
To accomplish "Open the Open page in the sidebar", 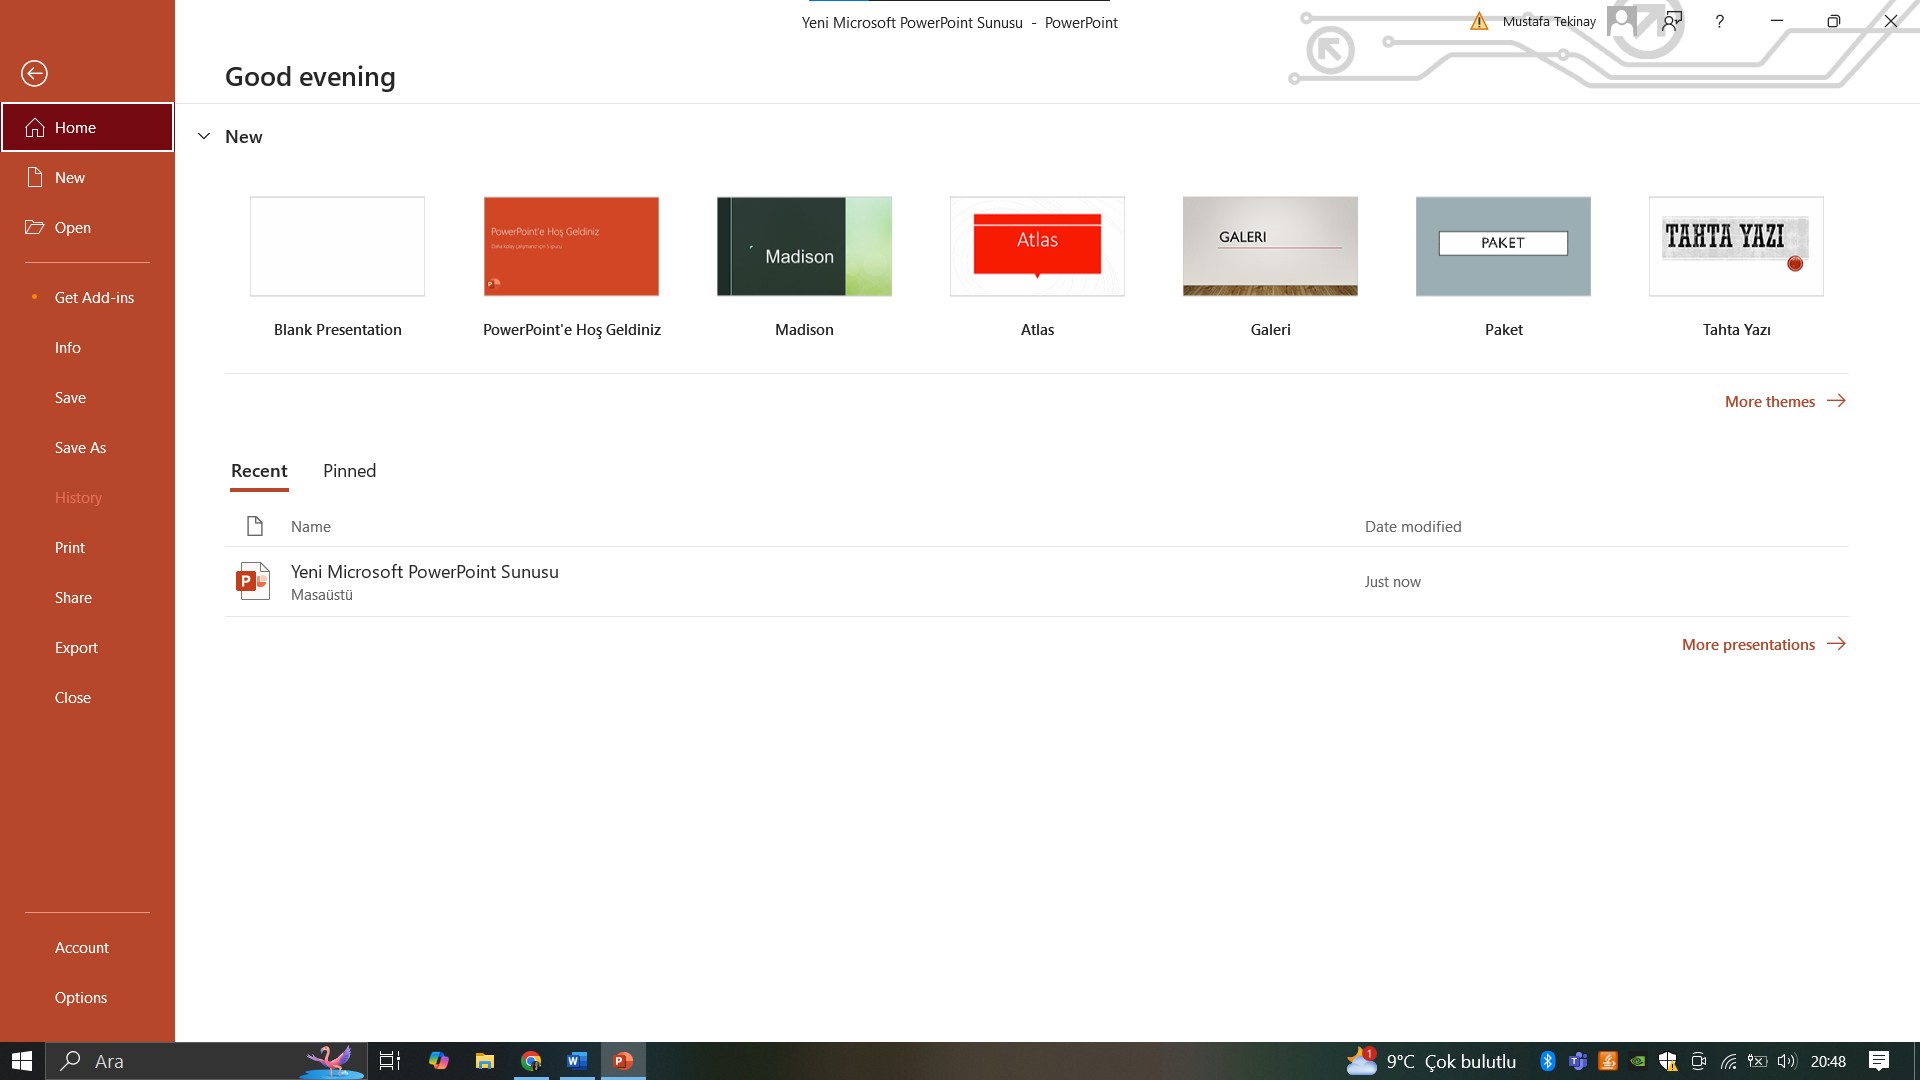I will pos(87,227).
